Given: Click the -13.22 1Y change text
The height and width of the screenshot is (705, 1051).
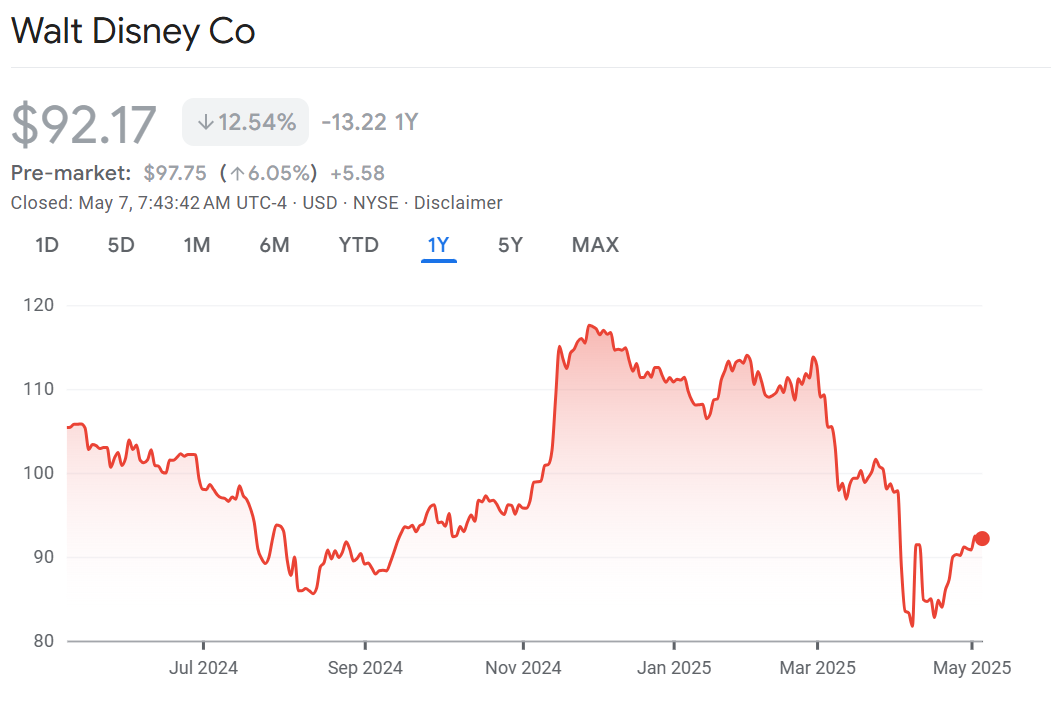Looking at the screenshot, I should (369, 123).
